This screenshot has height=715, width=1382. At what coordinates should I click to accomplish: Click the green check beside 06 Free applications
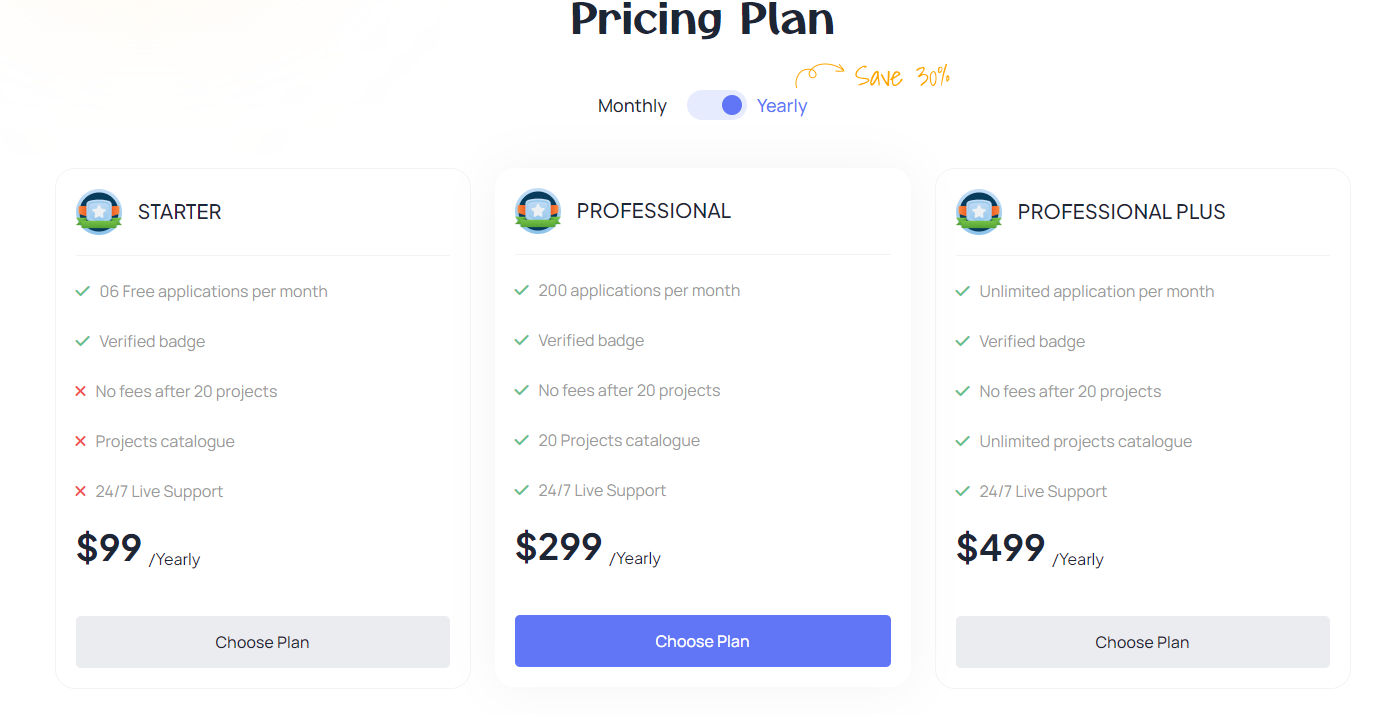(x=83, y=291)
